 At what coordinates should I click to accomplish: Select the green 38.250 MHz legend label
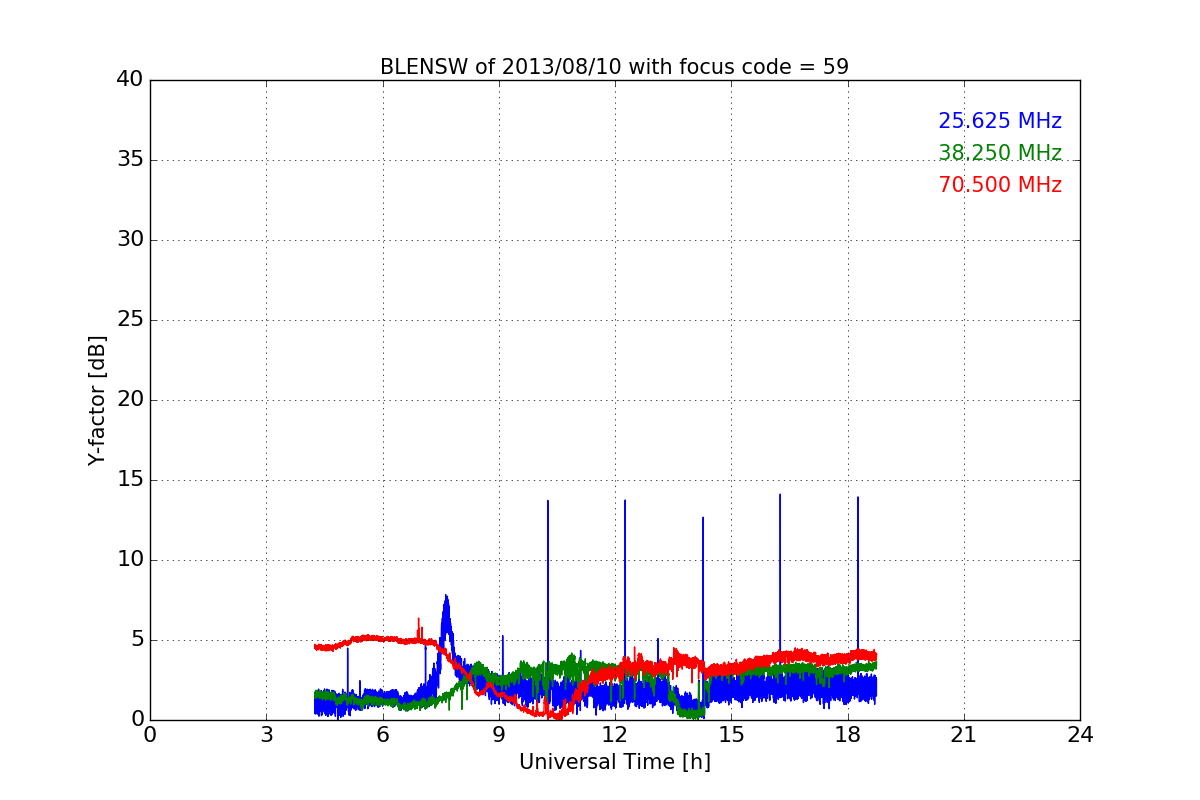pos(1000,153)
